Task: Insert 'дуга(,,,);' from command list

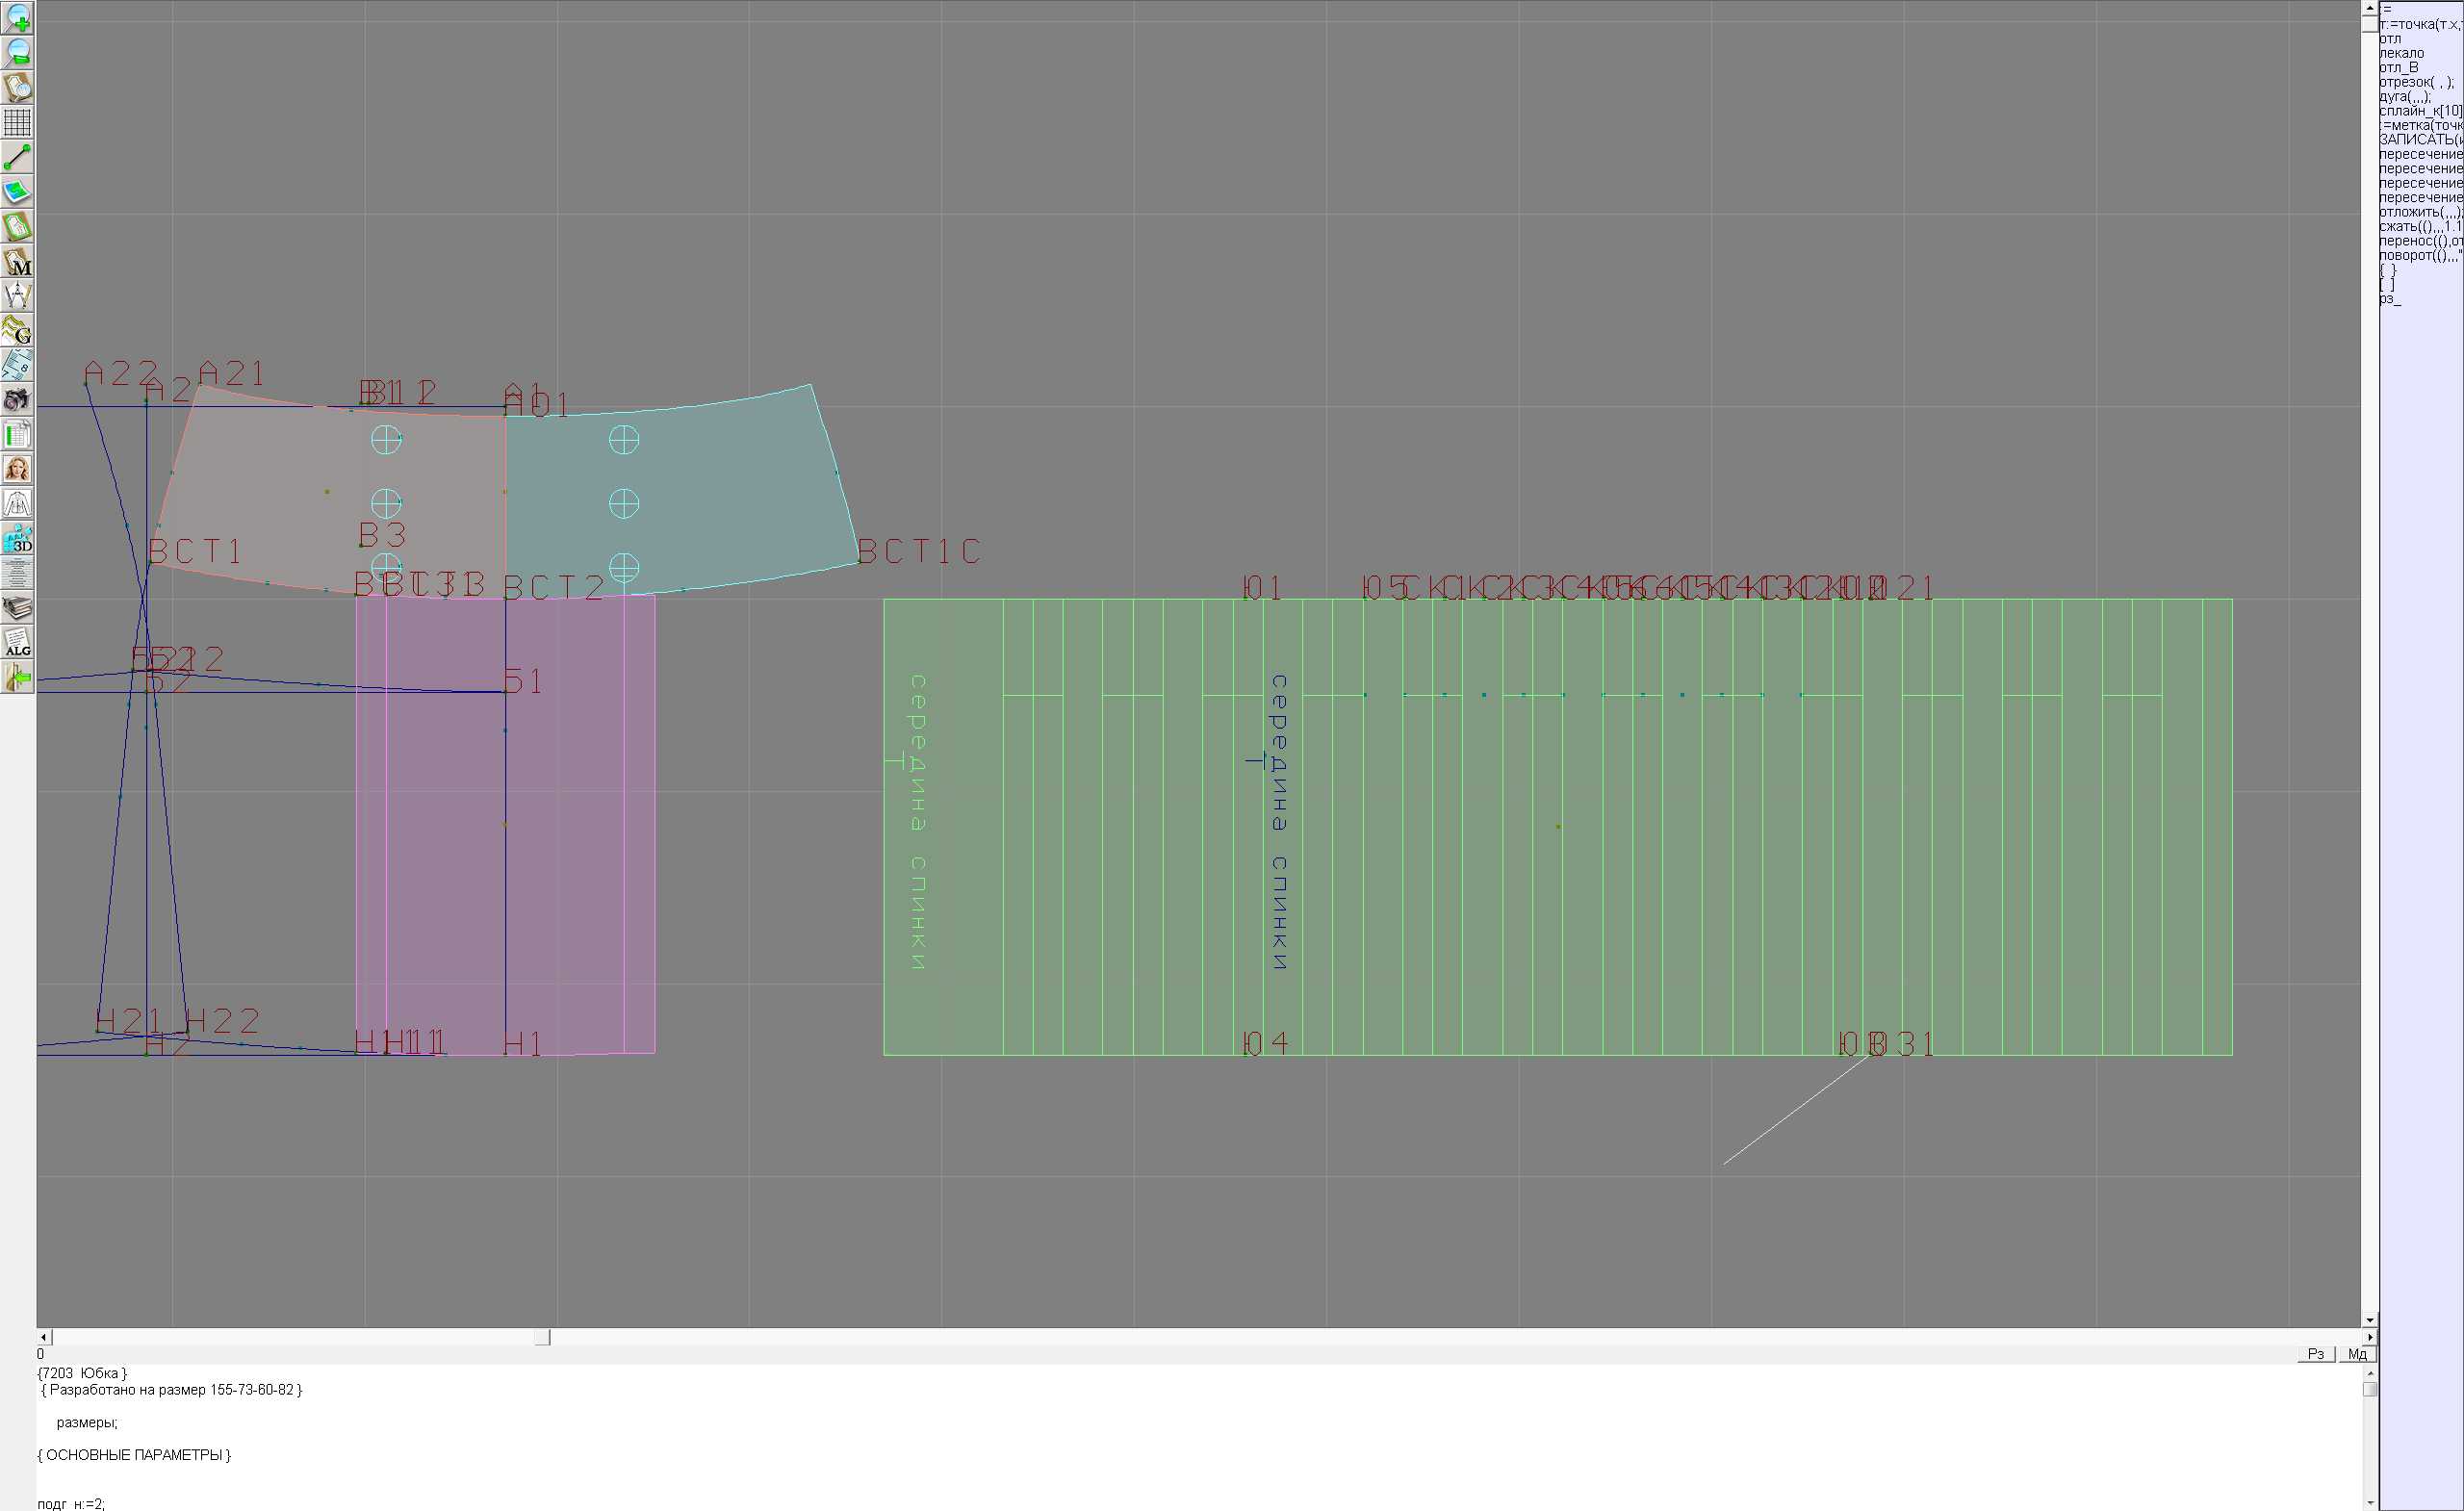Action: click(x=2404, y=97)
